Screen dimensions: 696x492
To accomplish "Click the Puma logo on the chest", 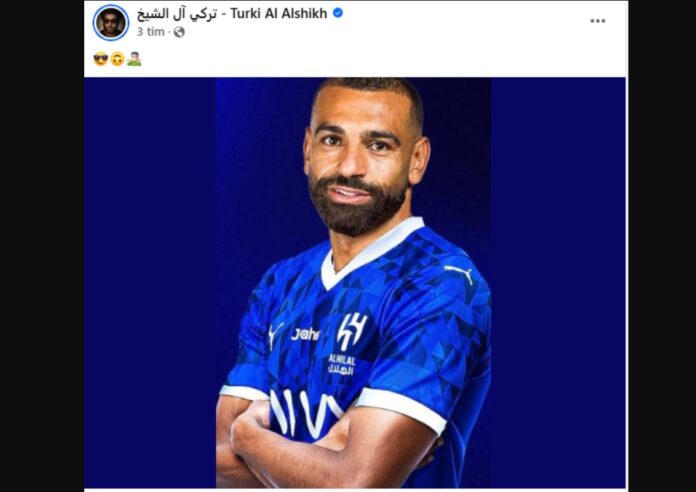I will point(275,334).
